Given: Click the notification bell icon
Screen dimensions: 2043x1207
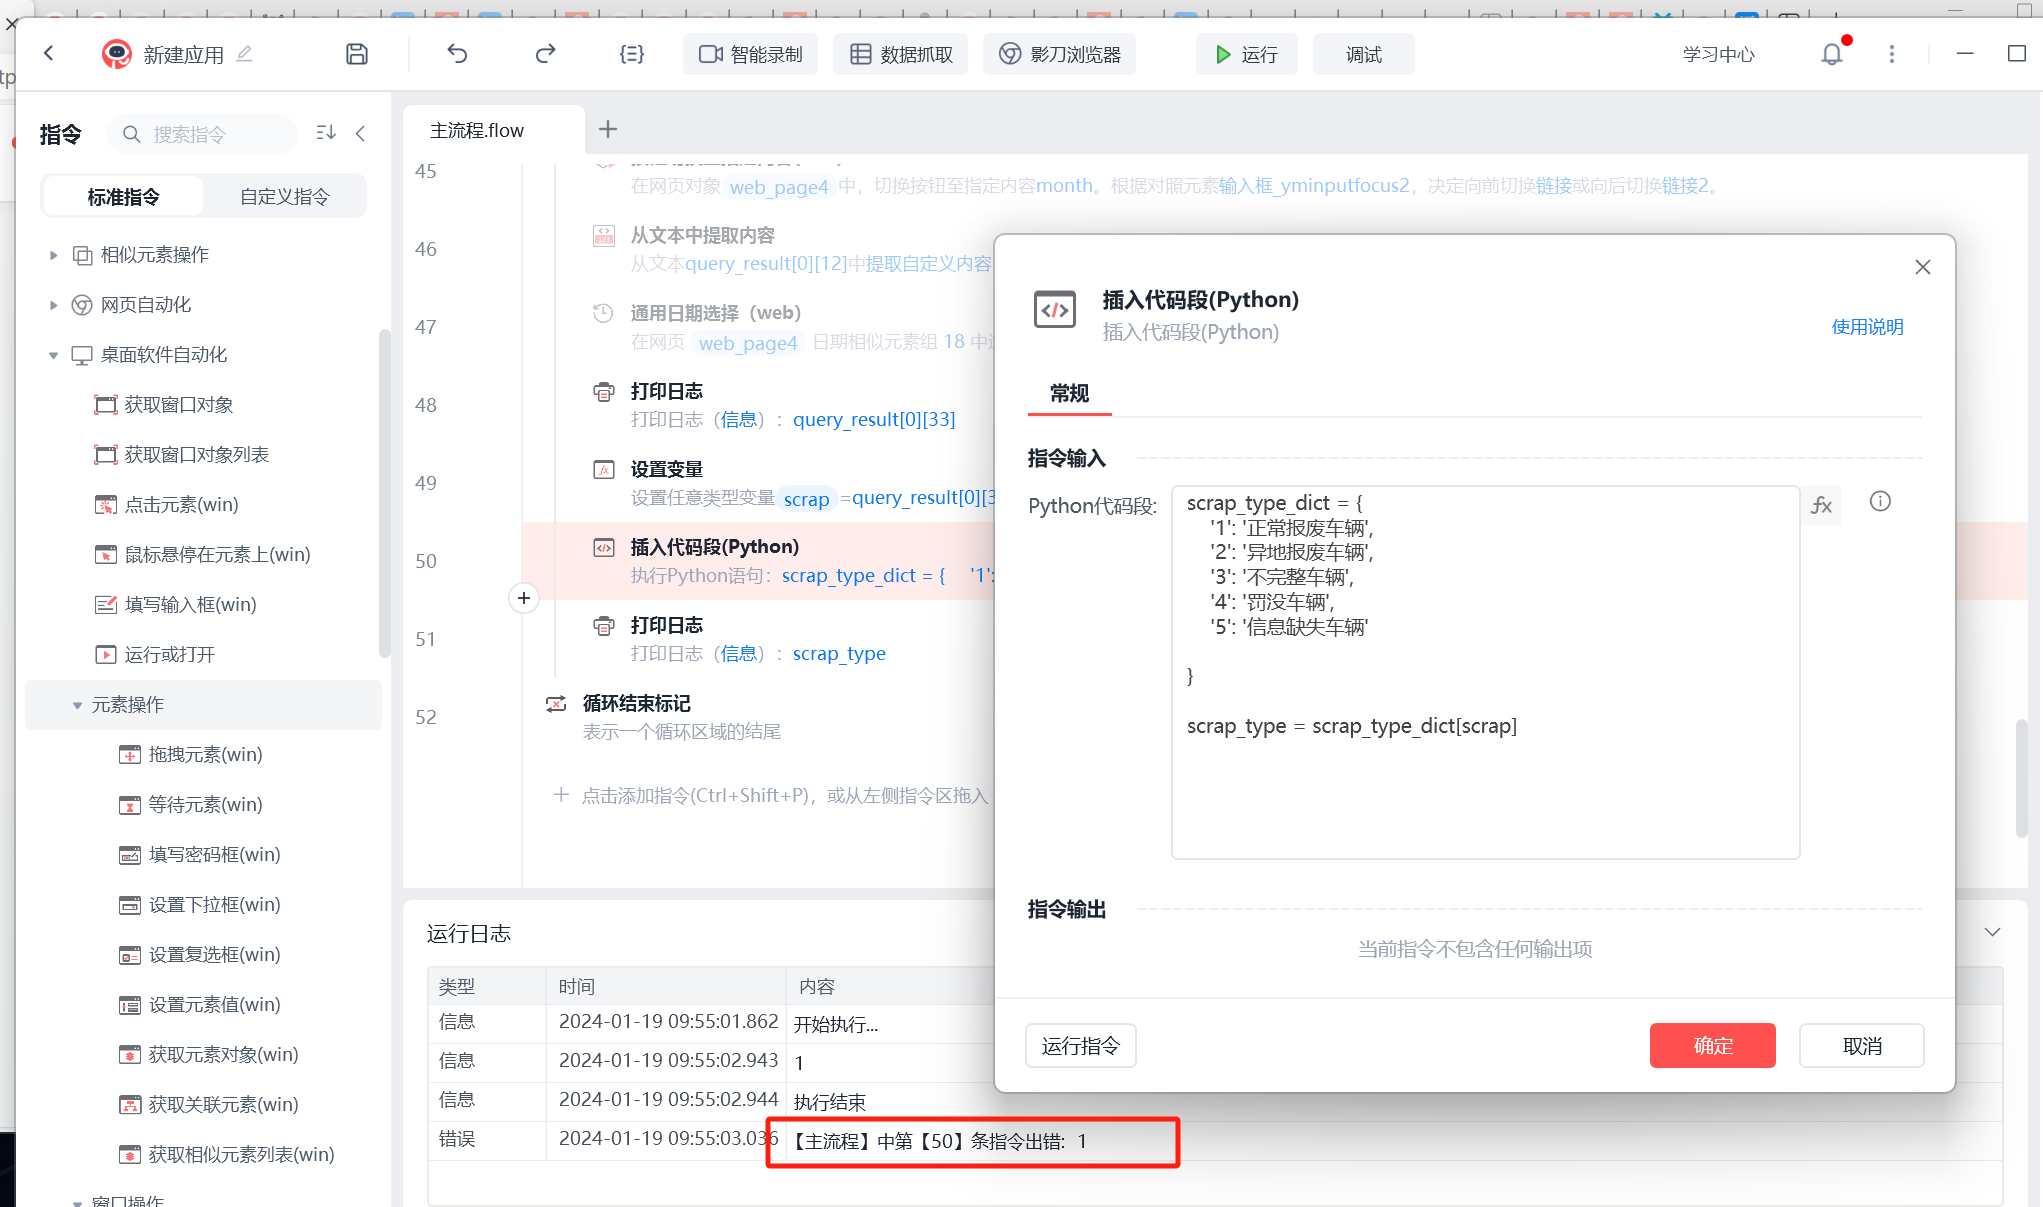Looking at the screenshot, I should point(1831,54).
